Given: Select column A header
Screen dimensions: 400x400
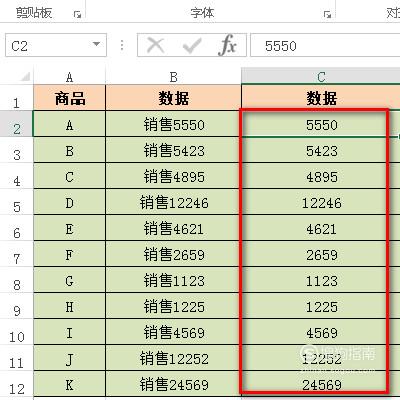Looking at the screenshot, I should 69,77.
